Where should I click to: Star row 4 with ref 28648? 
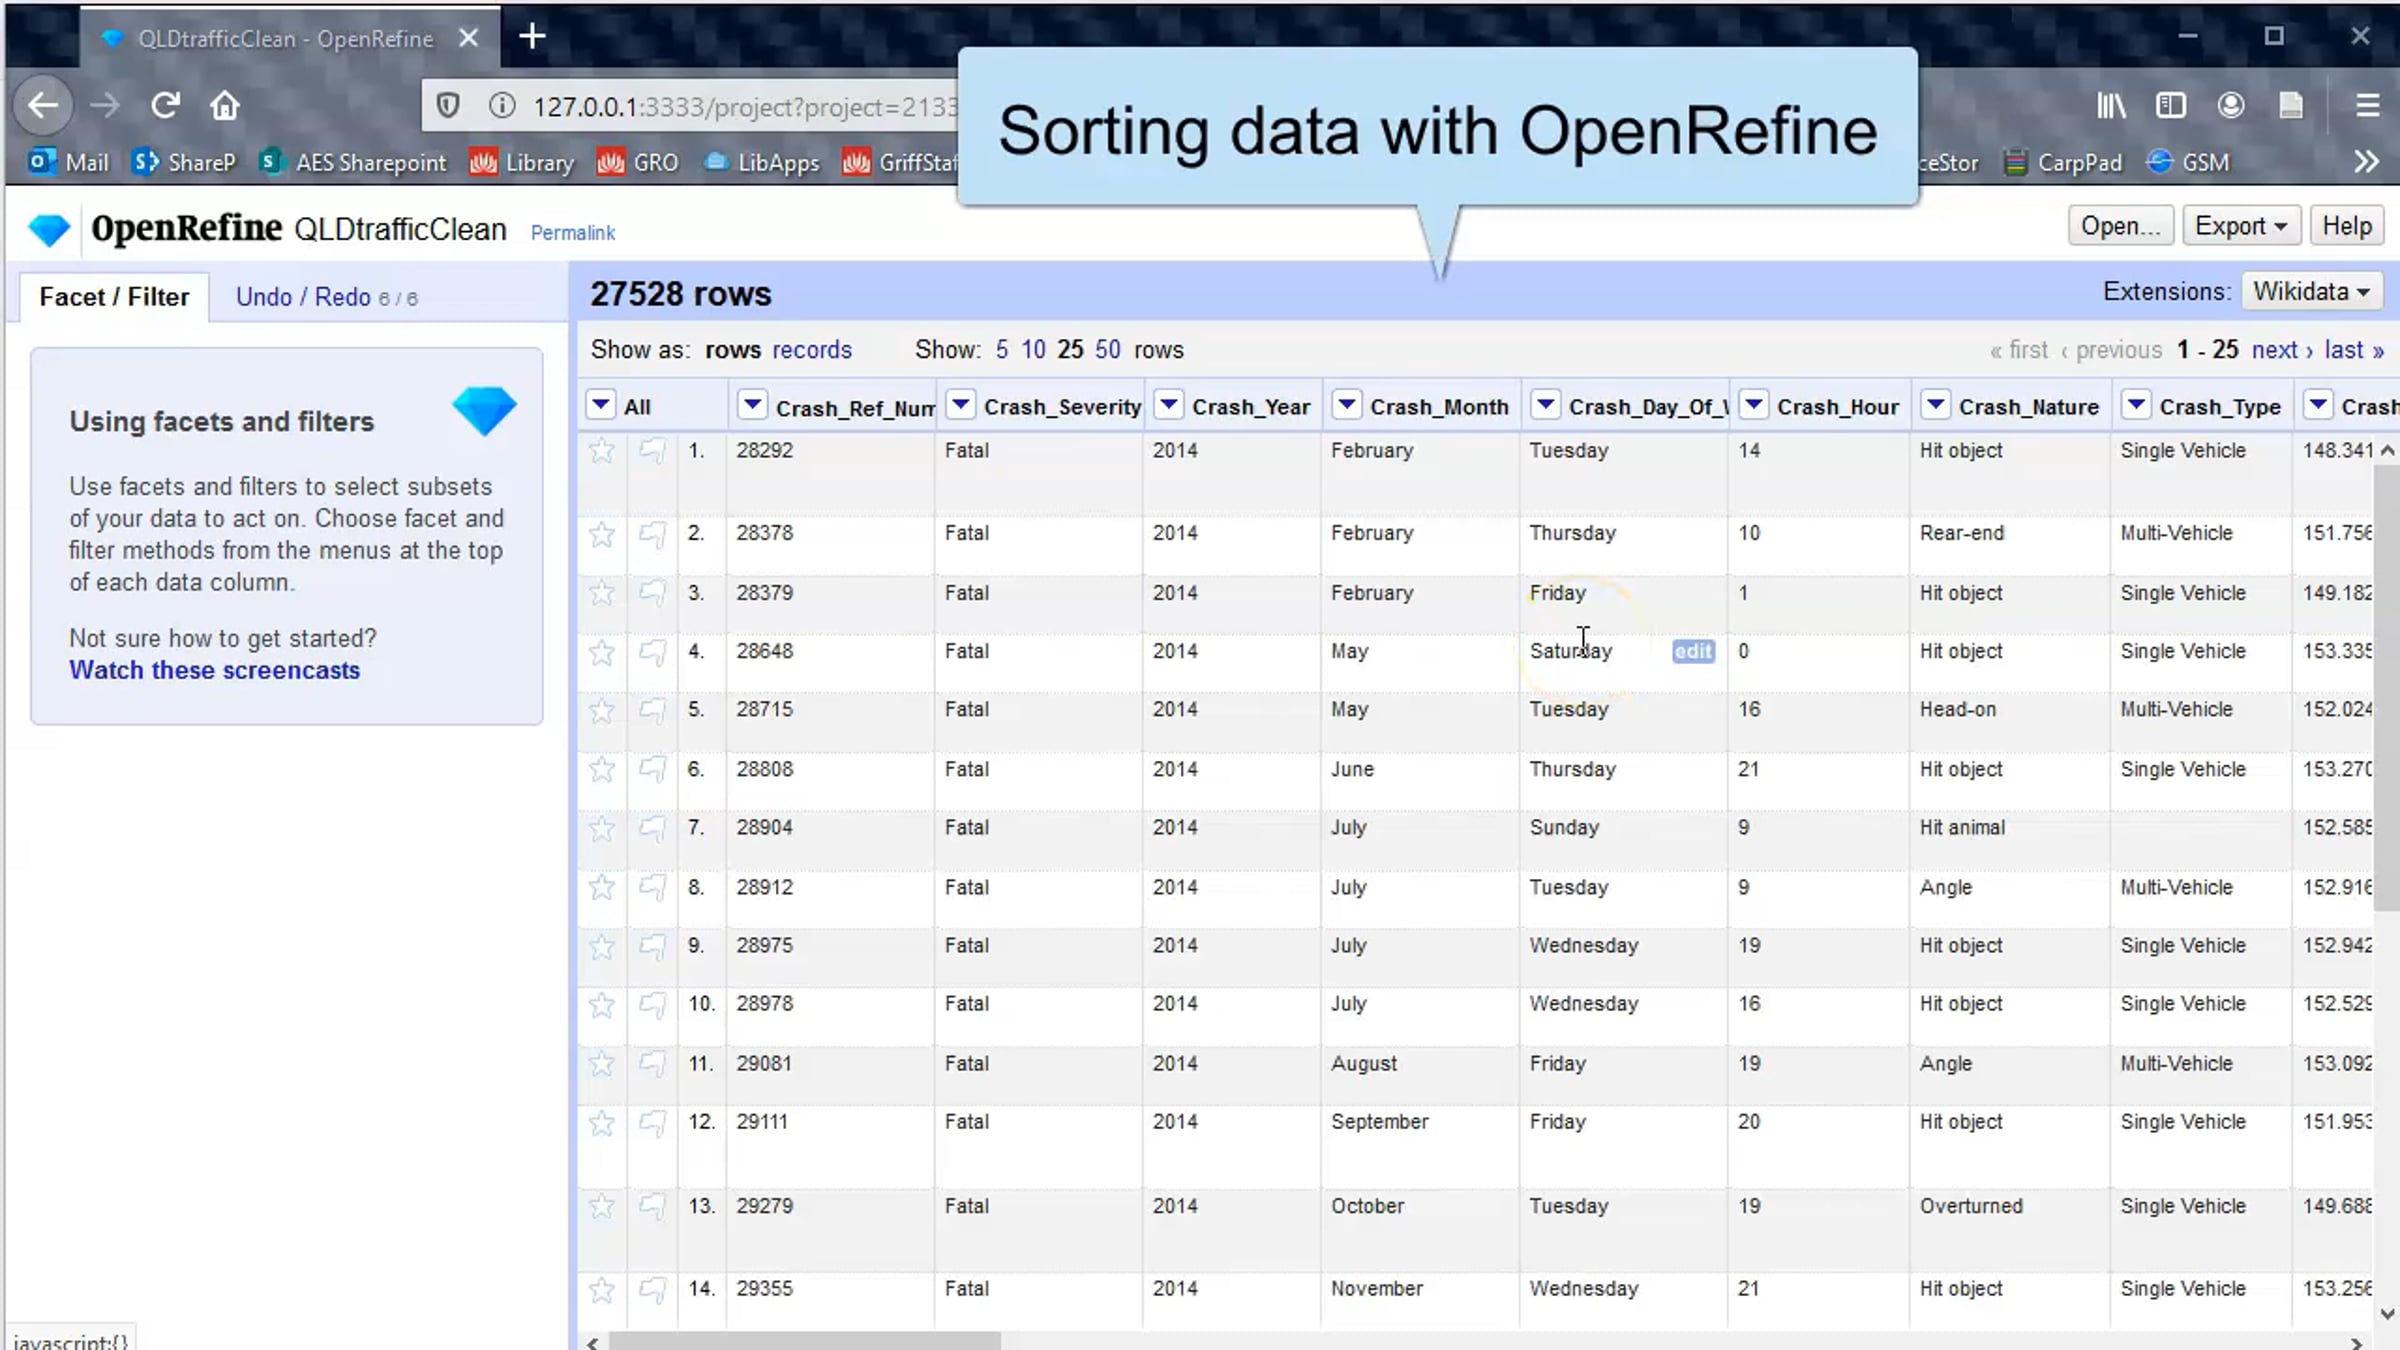(602, 652)
